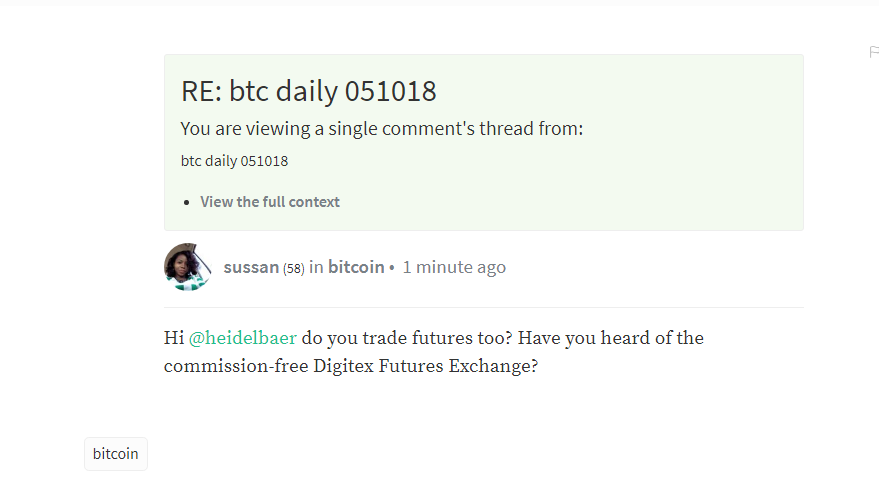The height and width of the screenshot is (481, 879).
Task: Click the bullet before 'View the full context'
Action: 187,202
